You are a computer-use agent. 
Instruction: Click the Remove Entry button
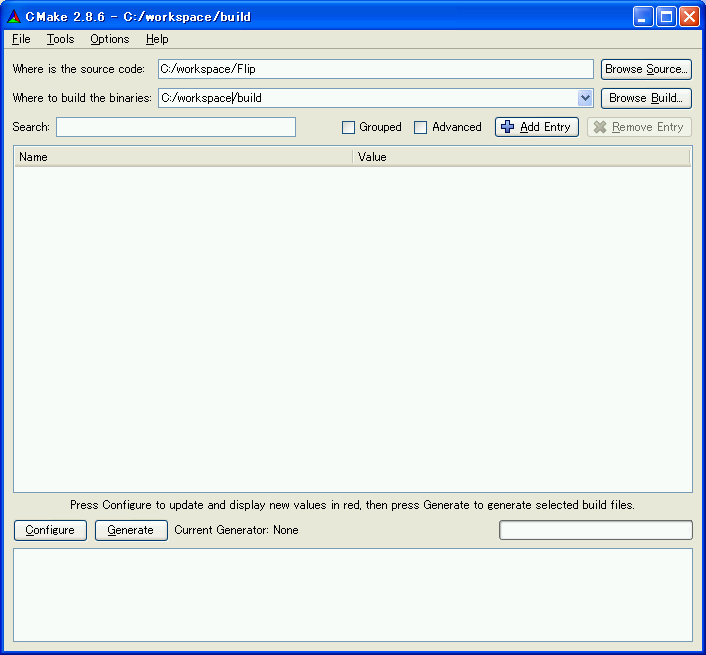coord(639,127)
